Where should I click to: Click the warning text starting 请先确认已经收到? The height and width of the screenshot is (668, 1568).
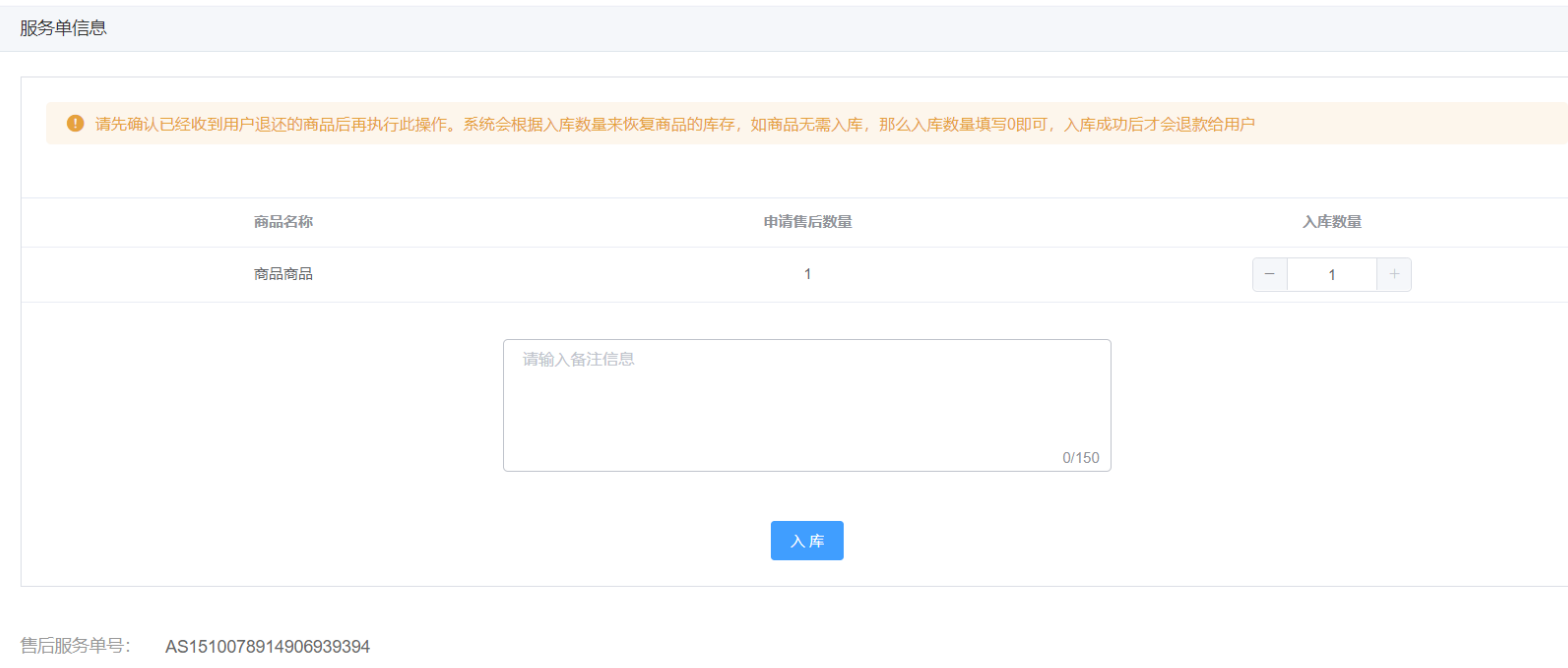675,124
